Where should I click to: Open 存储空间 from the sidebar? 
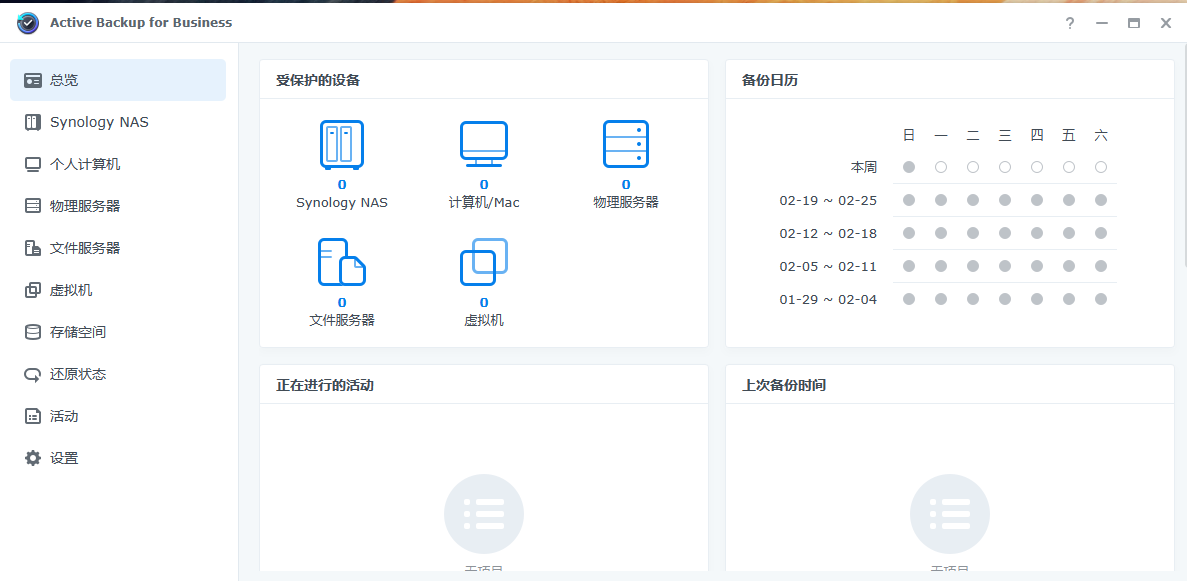(118, 332)
